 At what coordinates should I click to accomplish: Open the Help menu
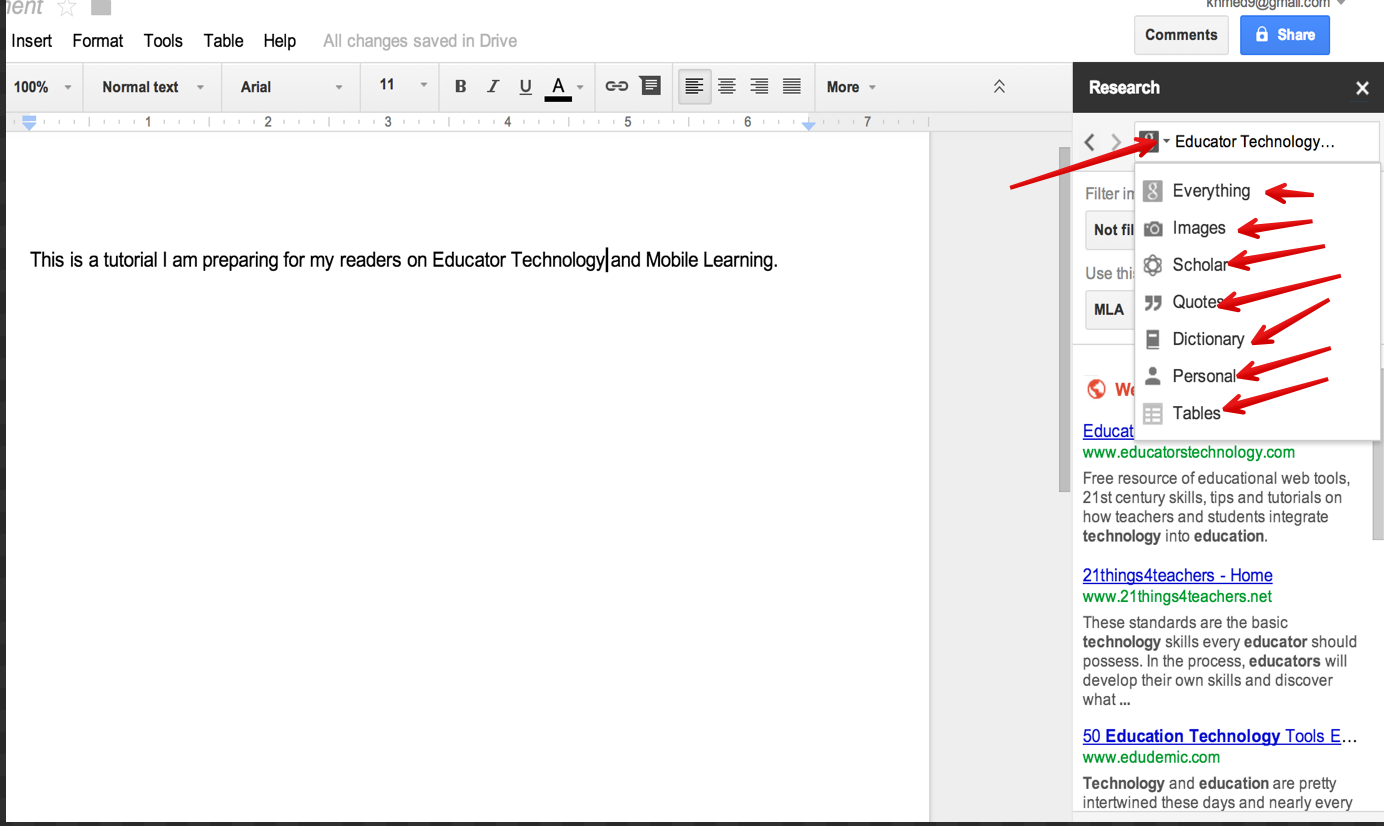pos(280,41)
